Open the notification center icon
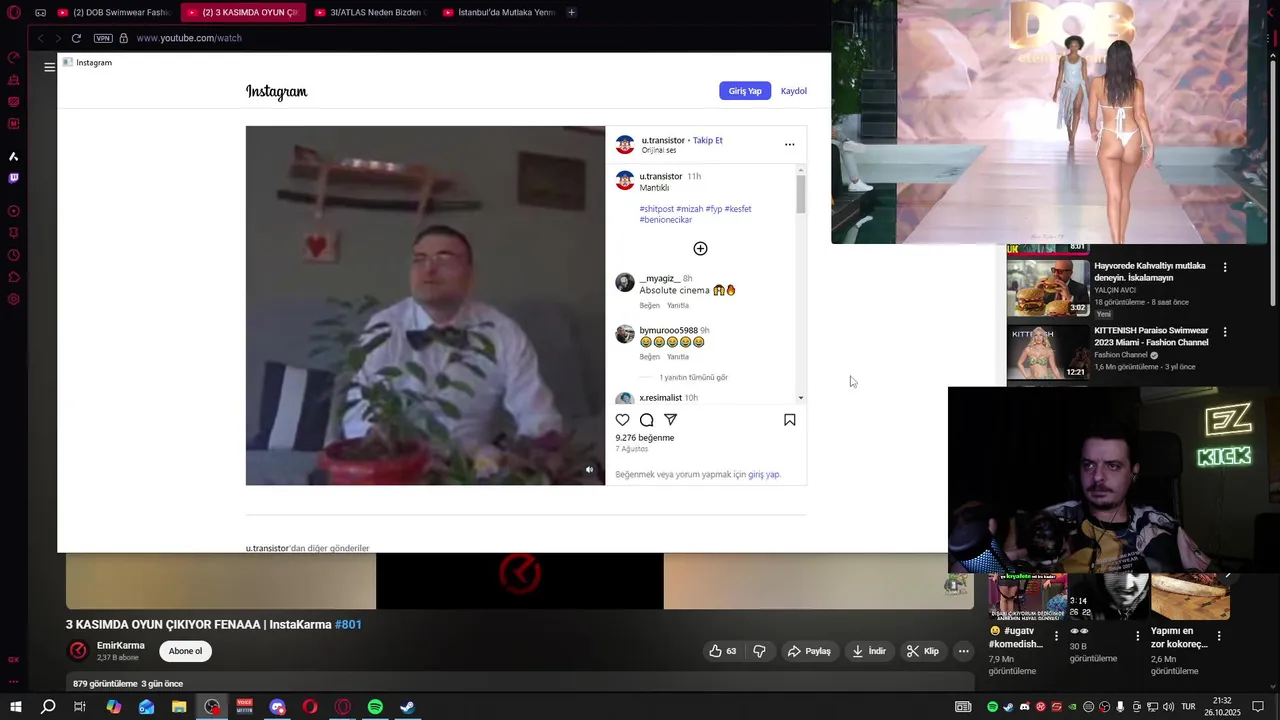Image resolution: width=1280 pixels, height=720 pixels. (1259, 707)
